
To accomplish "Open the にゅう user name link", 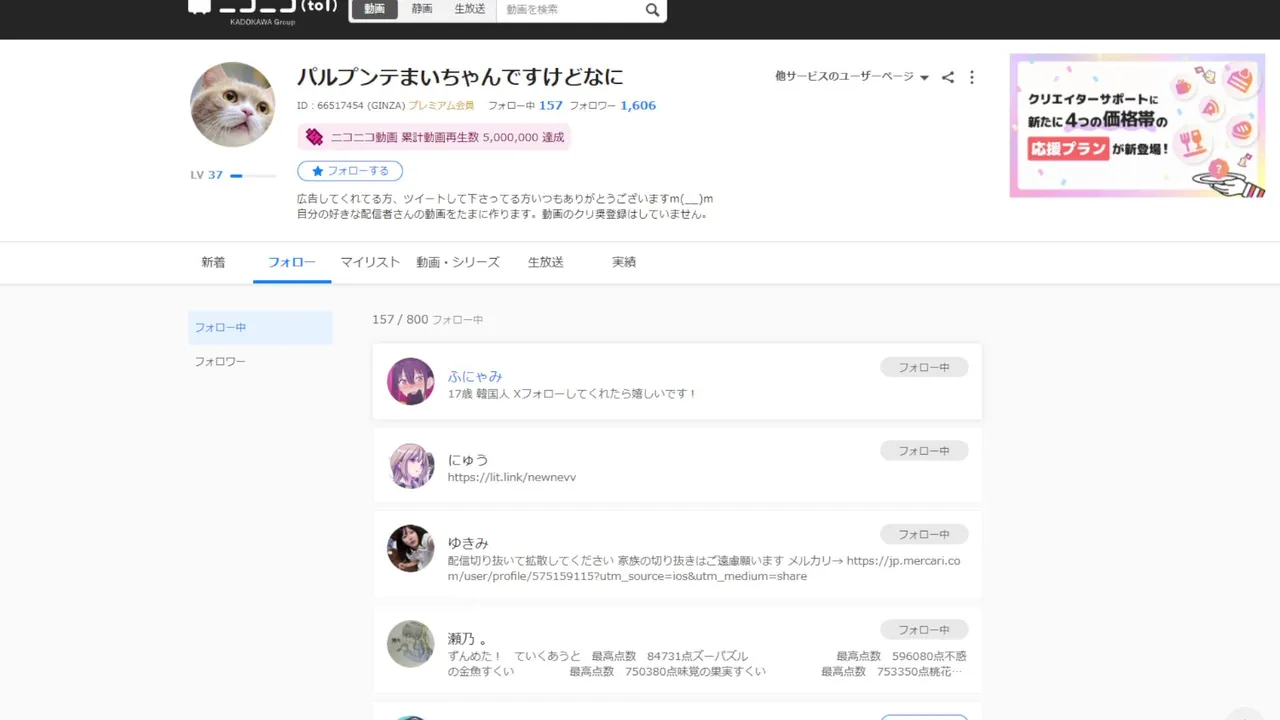I will [x=468, y=460].
